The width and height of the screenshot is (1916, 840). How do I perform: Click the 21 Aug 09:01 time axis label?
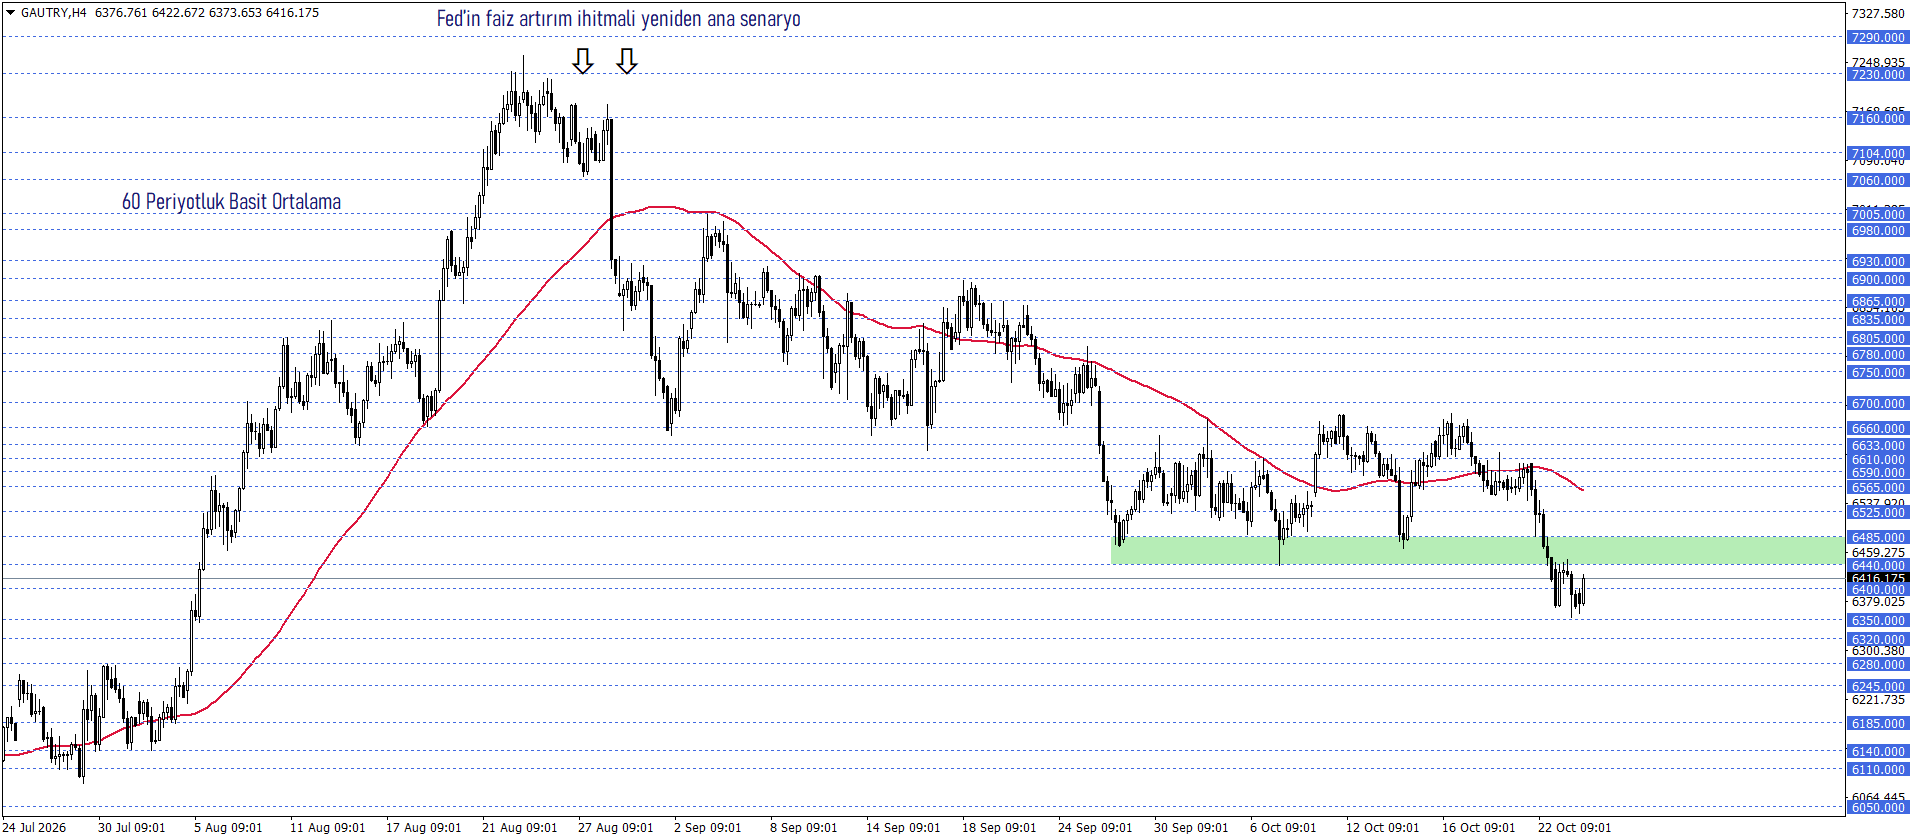coord(519,828)
